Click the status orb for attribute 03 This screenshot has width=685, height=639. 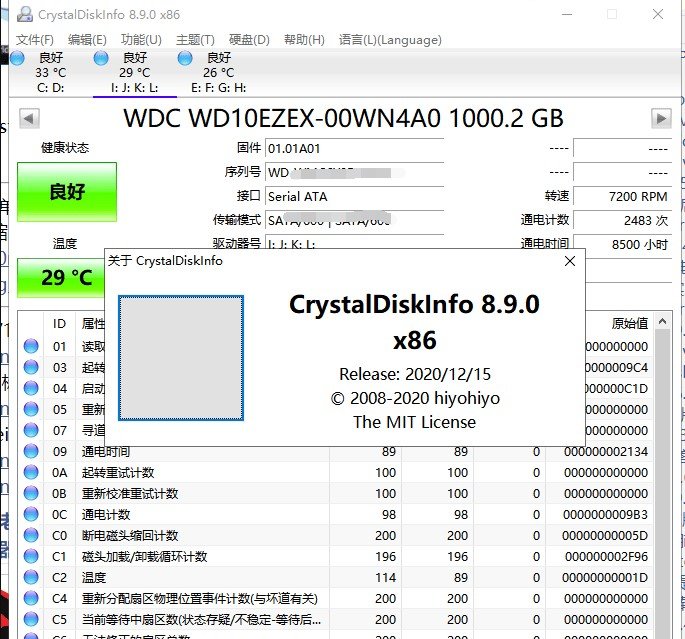(31, 367)
